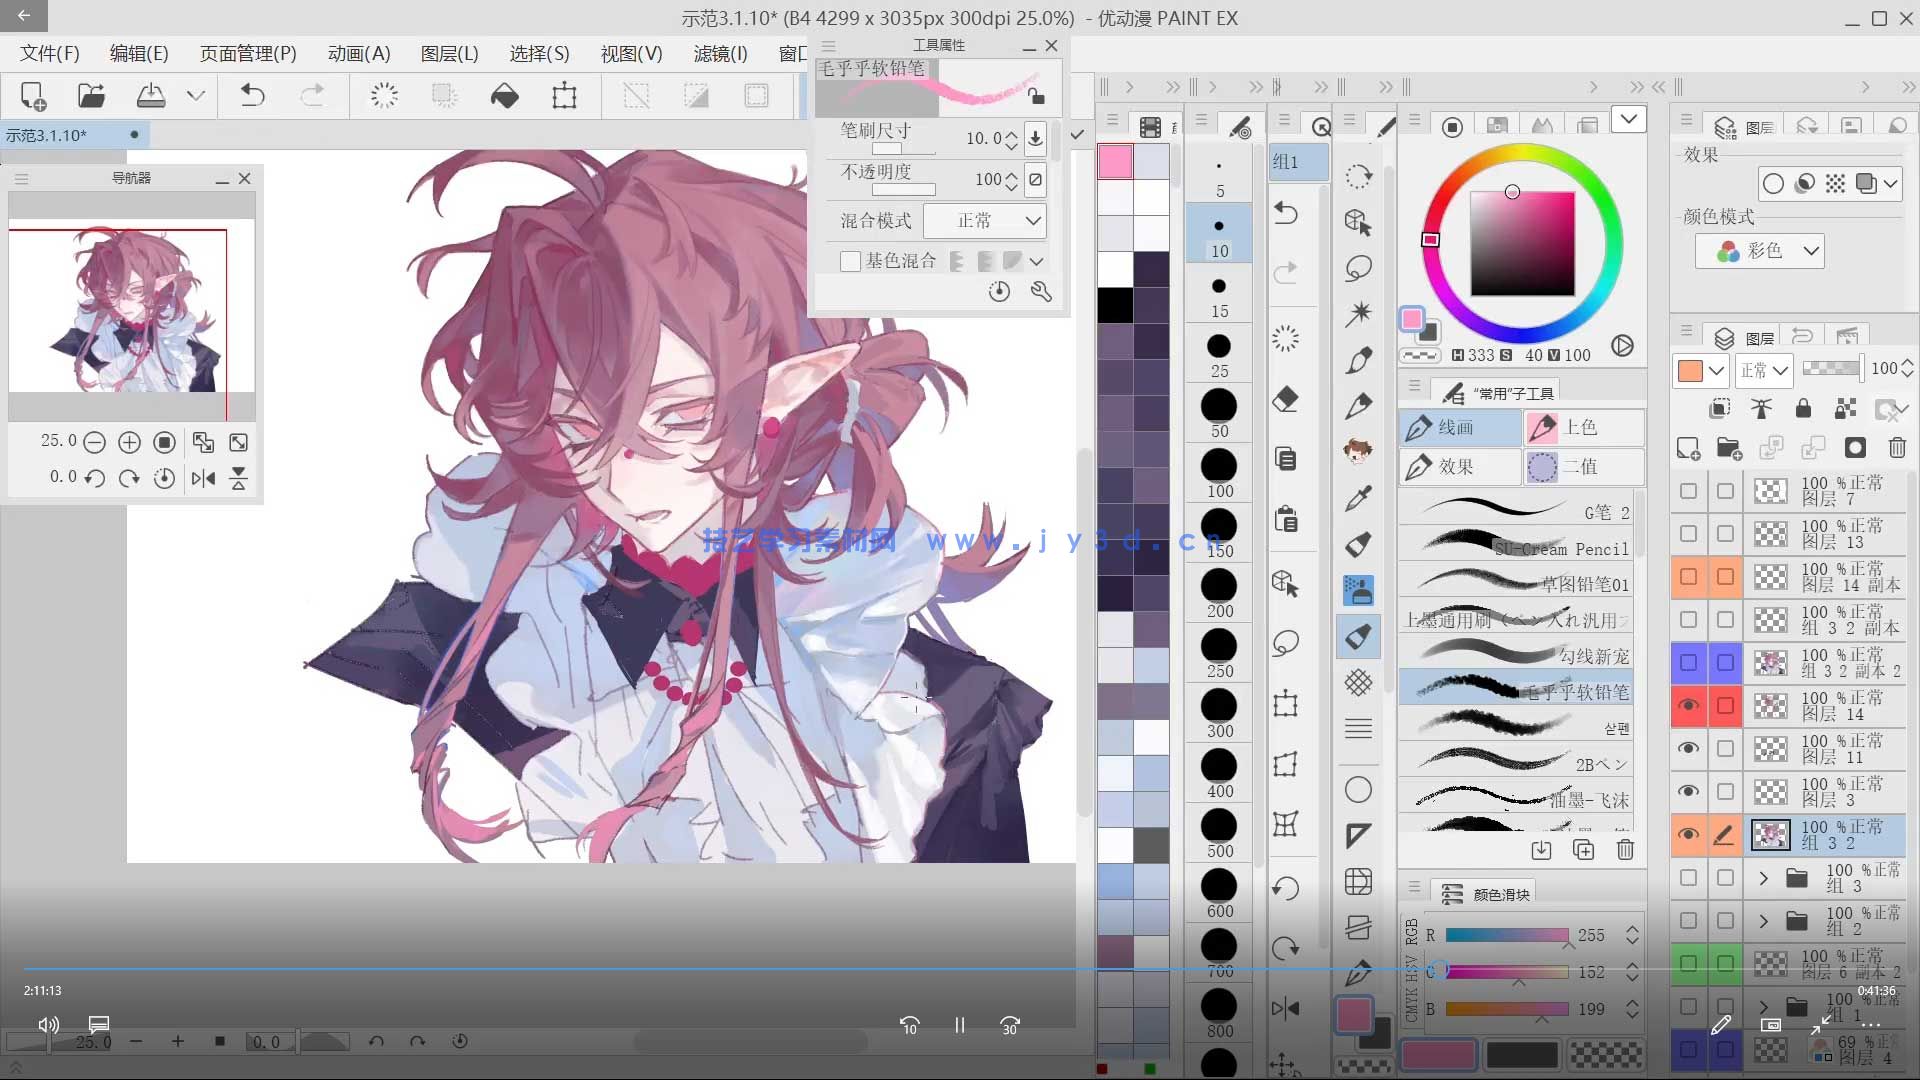Click the open file folder icon
This screenshot has height=1080, width=1920.
[x=91, y=96]
